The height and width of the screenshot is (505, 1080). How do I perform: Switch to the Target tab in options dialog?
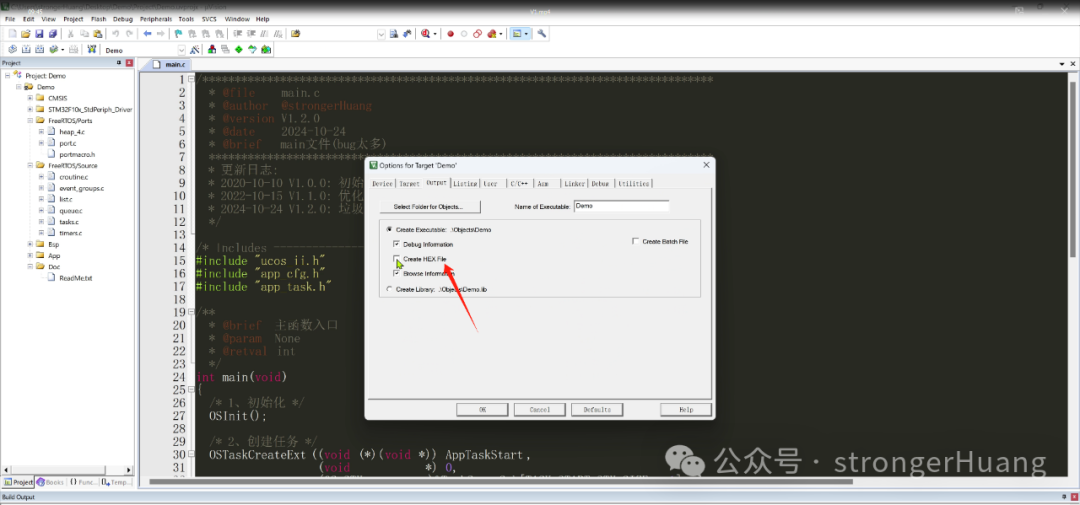pos(409,183)
